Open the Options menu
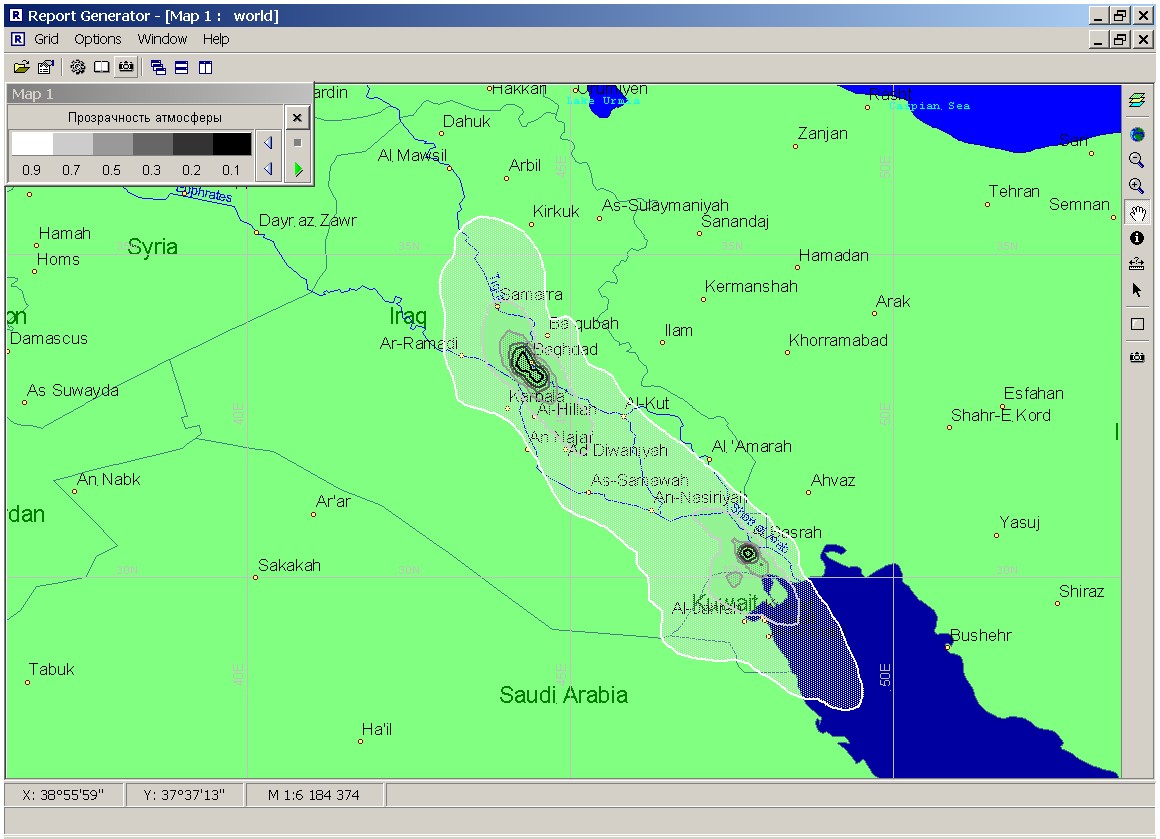 98,39
